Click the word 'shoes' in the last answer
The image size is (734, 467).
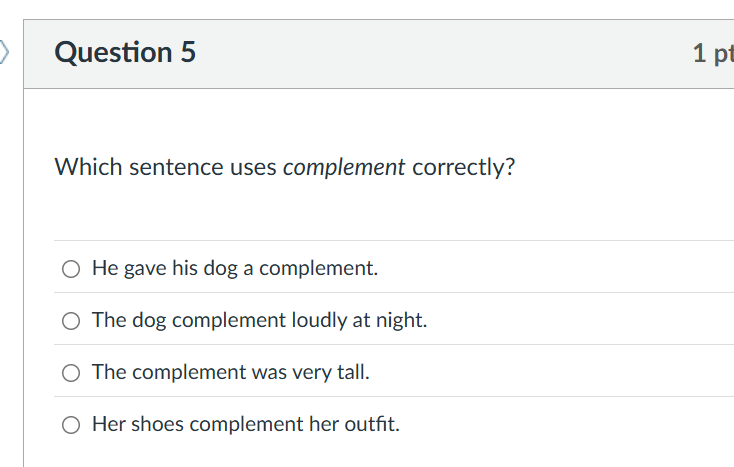coord(157,425)
